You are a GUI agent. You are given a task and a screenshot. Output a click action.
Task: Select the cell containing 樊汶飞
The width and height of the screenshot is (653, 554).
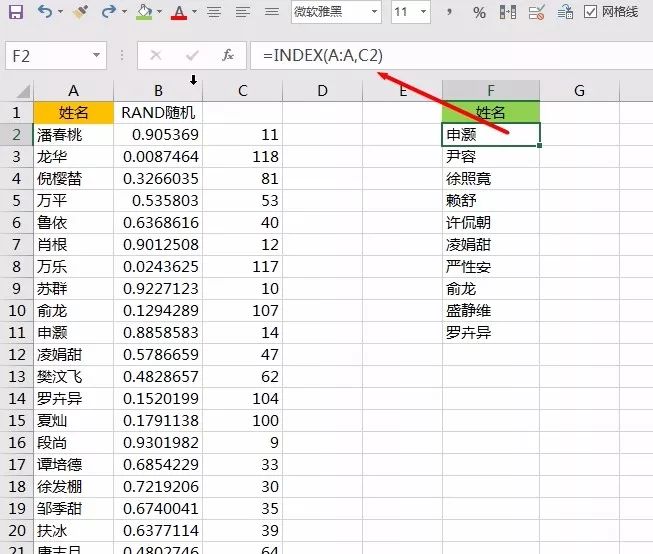point(73,377)
